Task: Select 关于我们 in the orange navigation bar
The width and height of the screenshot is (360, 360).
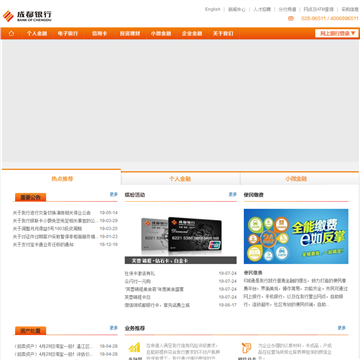Action: (x=223, y=33)
